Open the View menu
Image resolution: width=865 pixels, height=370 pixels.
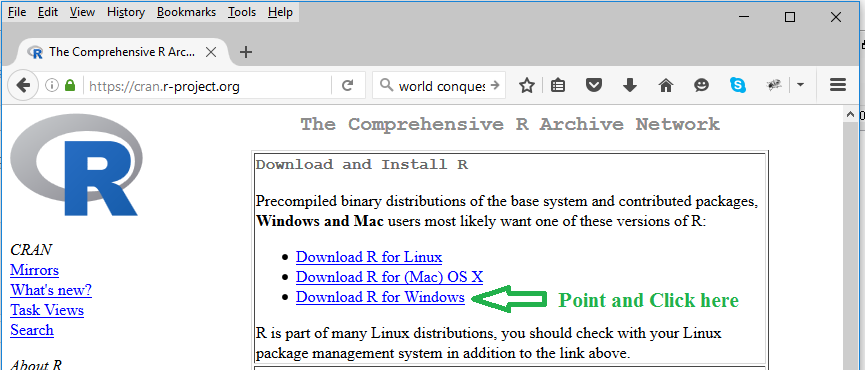point(82,12)
